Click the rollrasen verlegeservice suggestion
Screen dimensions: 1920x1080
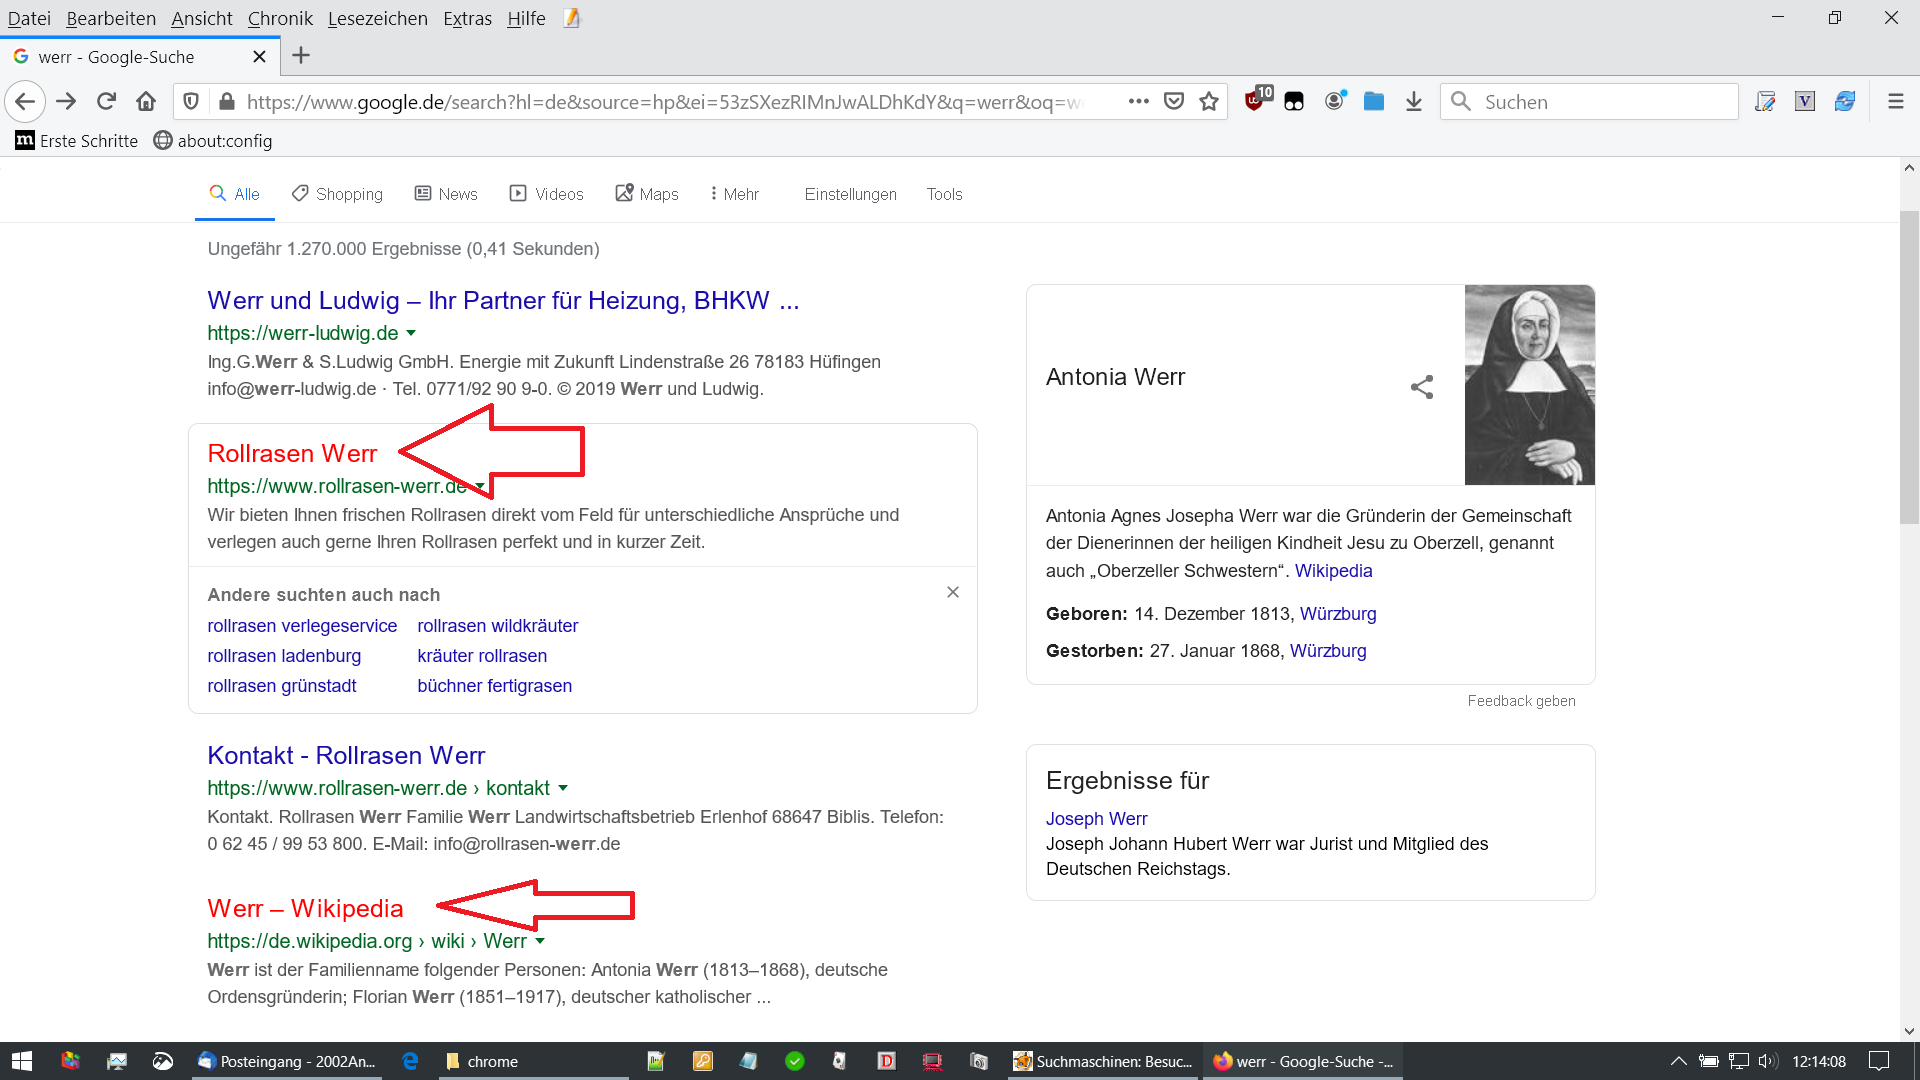click(x=302, y=626)
